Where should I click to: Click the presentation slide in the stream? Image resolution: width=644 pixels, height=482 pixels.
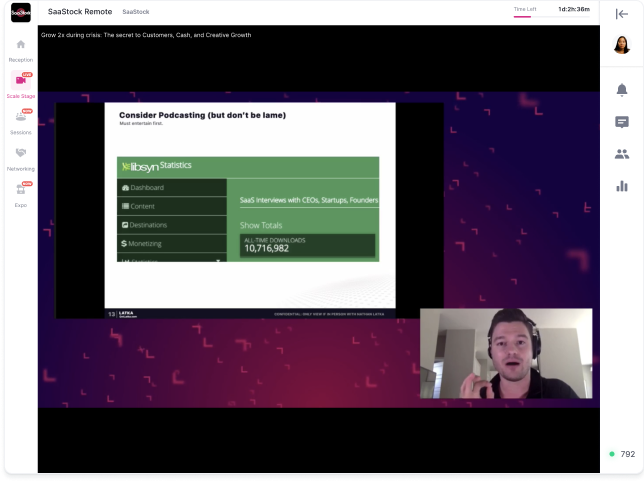coord(249,205)
